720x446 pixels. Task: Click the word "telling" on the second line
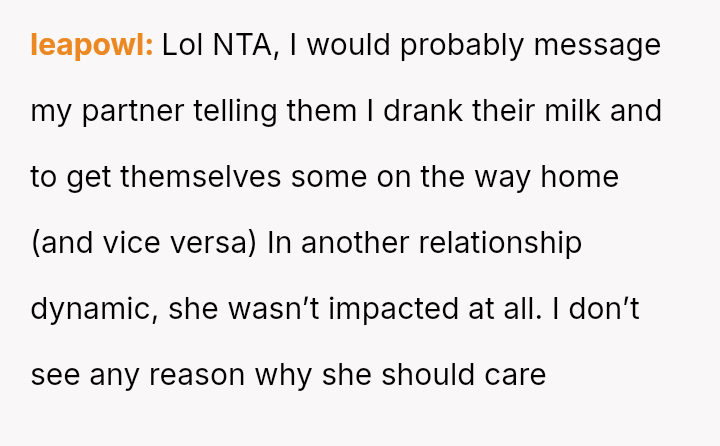pos(235,111)
